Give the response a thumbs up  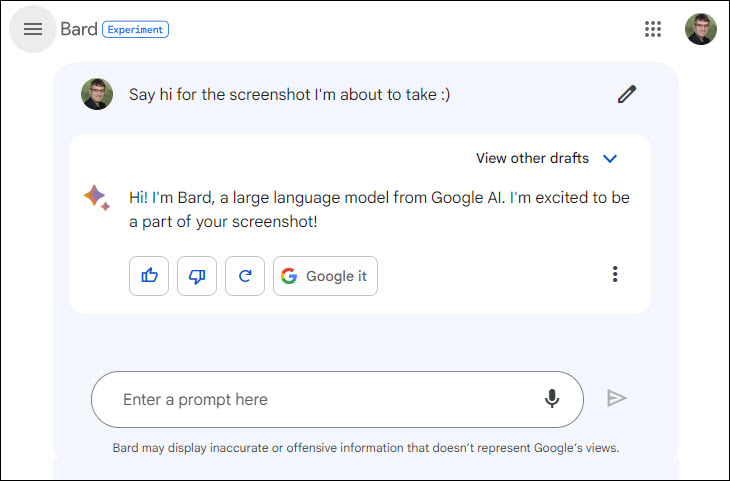[149, 276]
